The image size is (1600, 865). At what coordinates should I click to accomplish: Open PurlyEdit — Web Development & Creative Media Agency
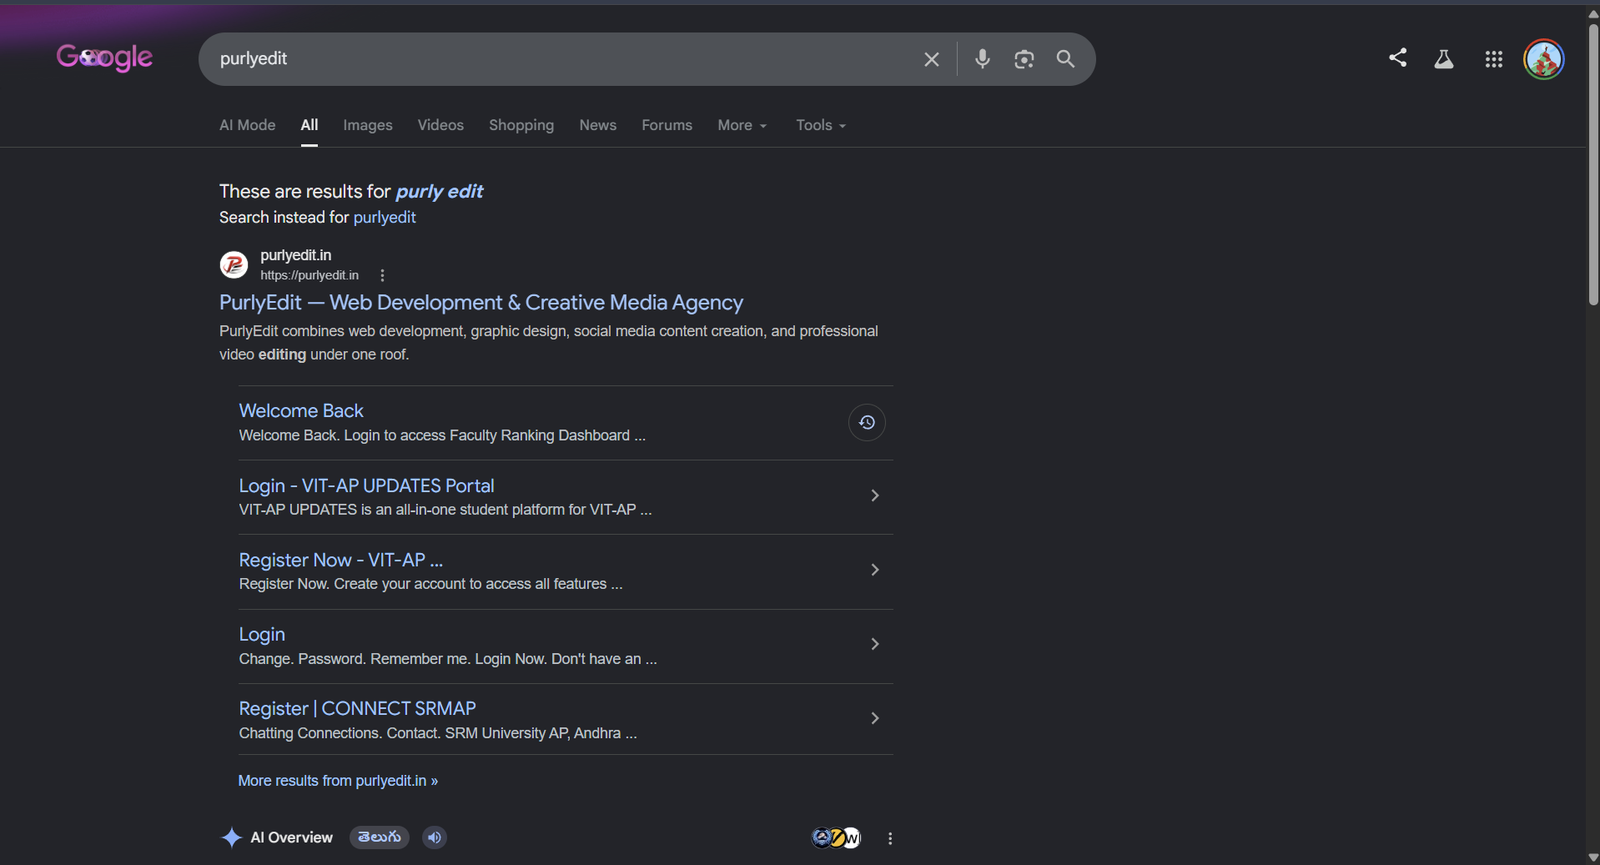pos(481,302)
